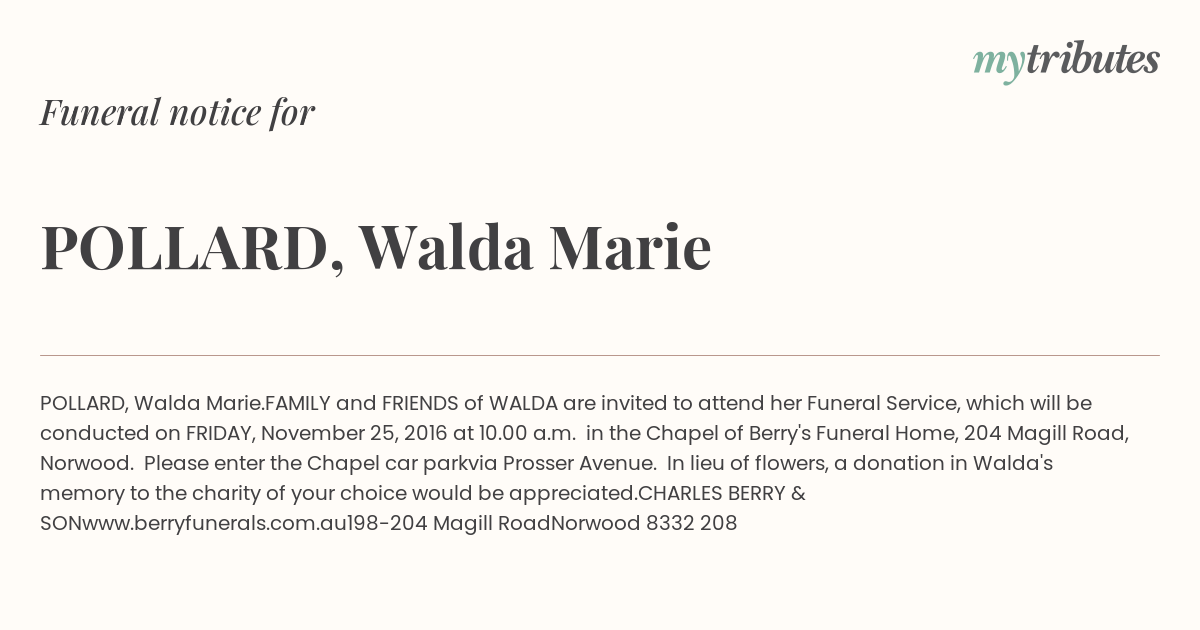Click the "CHARLES BERRY &" funeral director name
Viewport: 1200px width, 630px height.
pos(722,493)
